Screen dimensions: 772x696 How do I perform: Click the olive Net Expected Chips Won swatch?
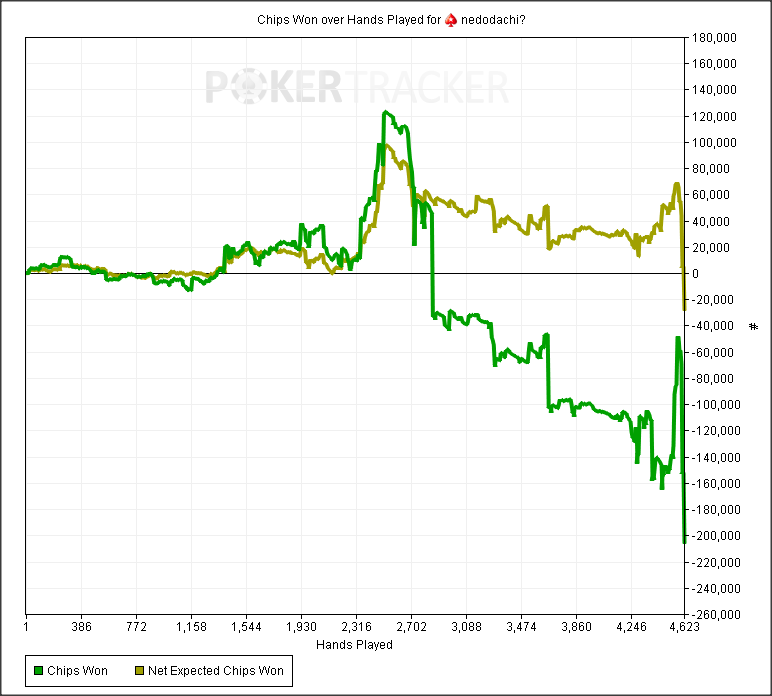(139, 670)
